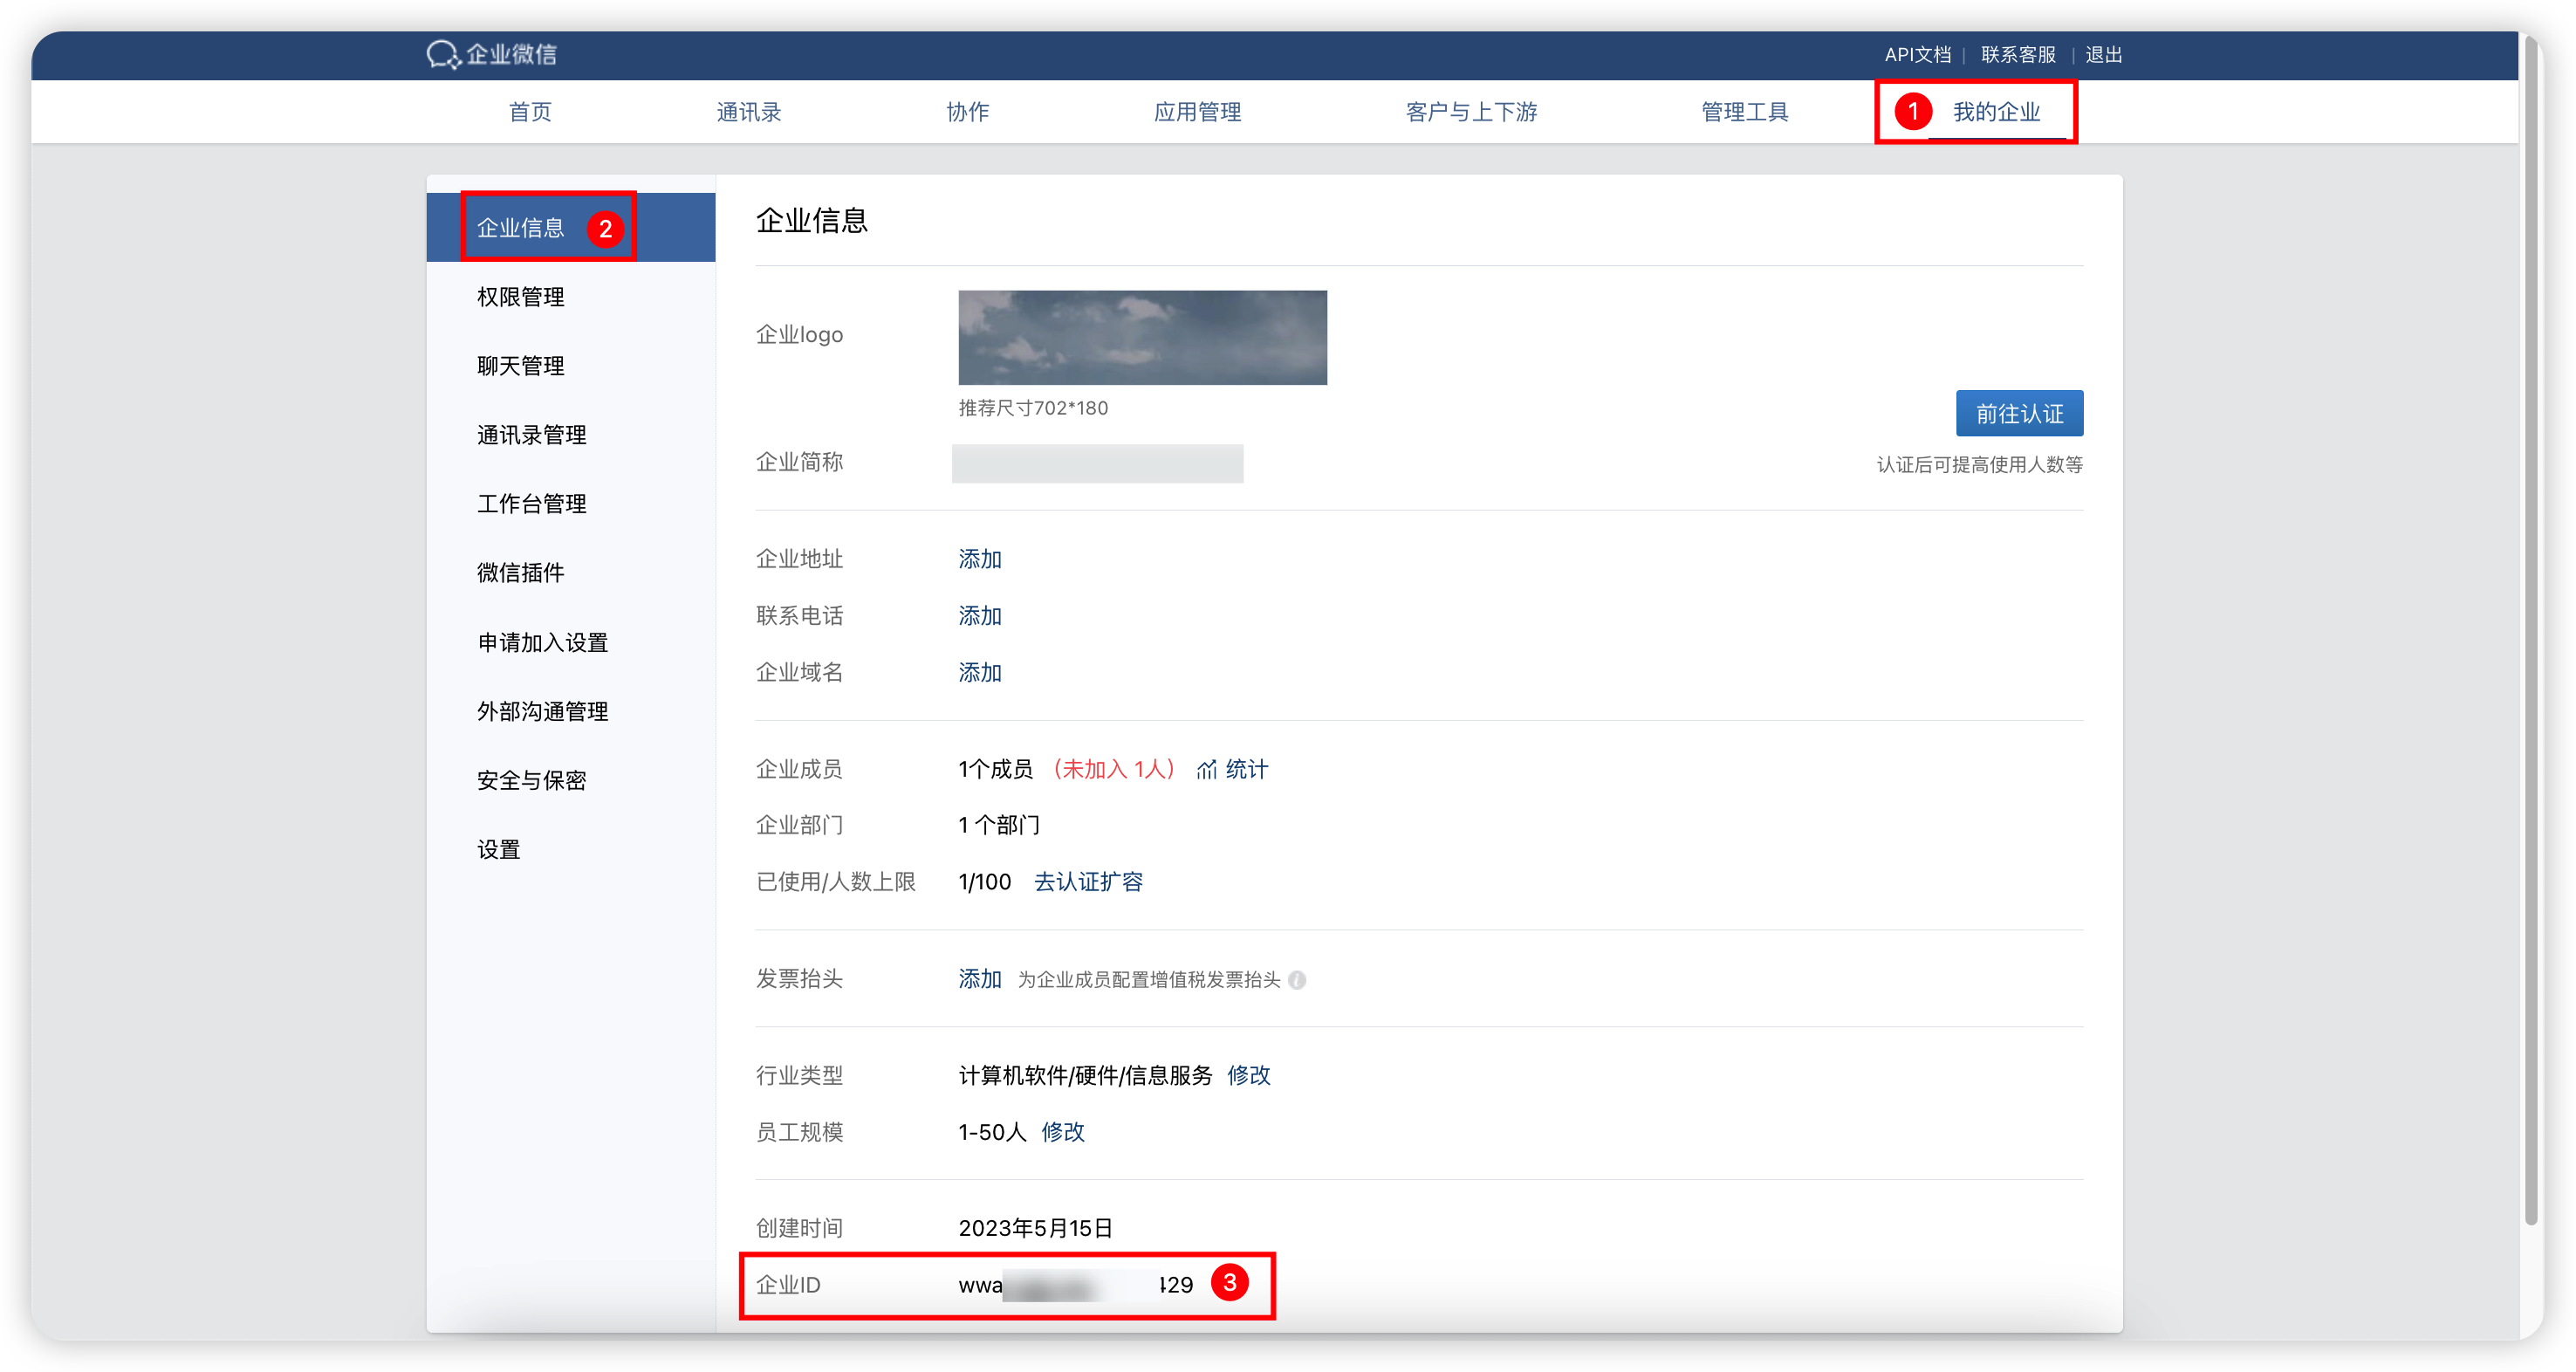Add a 联系电话 via 添加
This screenshot has height=1372, width=2576.
click(x=980, y=616)
